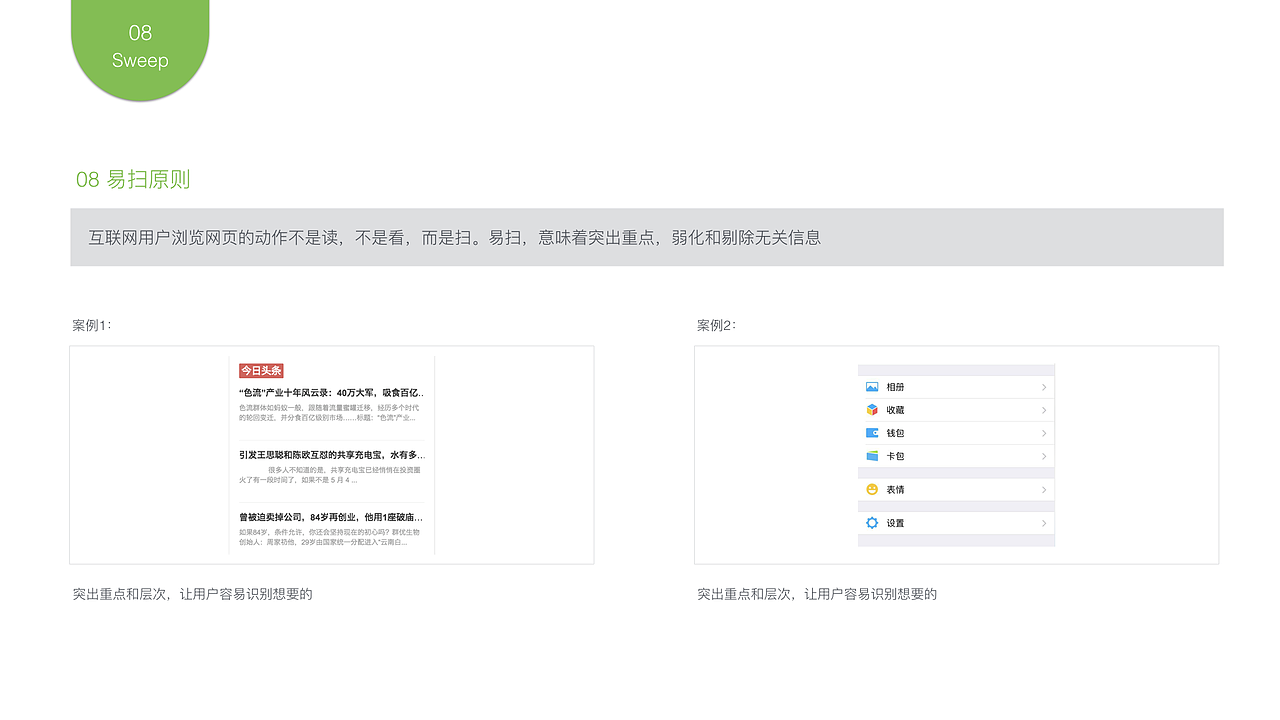Image resolution: width=1280 pixels, height=720 pixels.
Task: Click summary text starting 如果84岁，条件允许
Action: (329, 536)
